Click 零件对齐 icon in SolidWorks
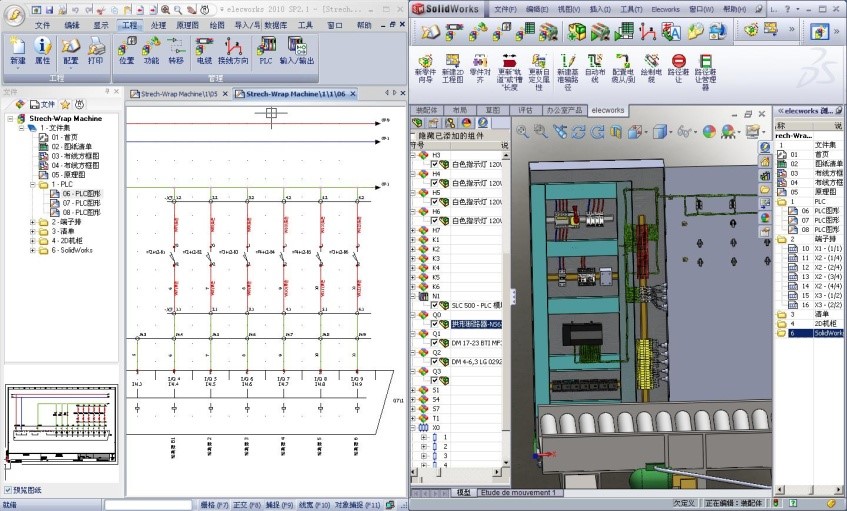The height and width of the screenshot is (511, 847). click(x=480, y=69)
